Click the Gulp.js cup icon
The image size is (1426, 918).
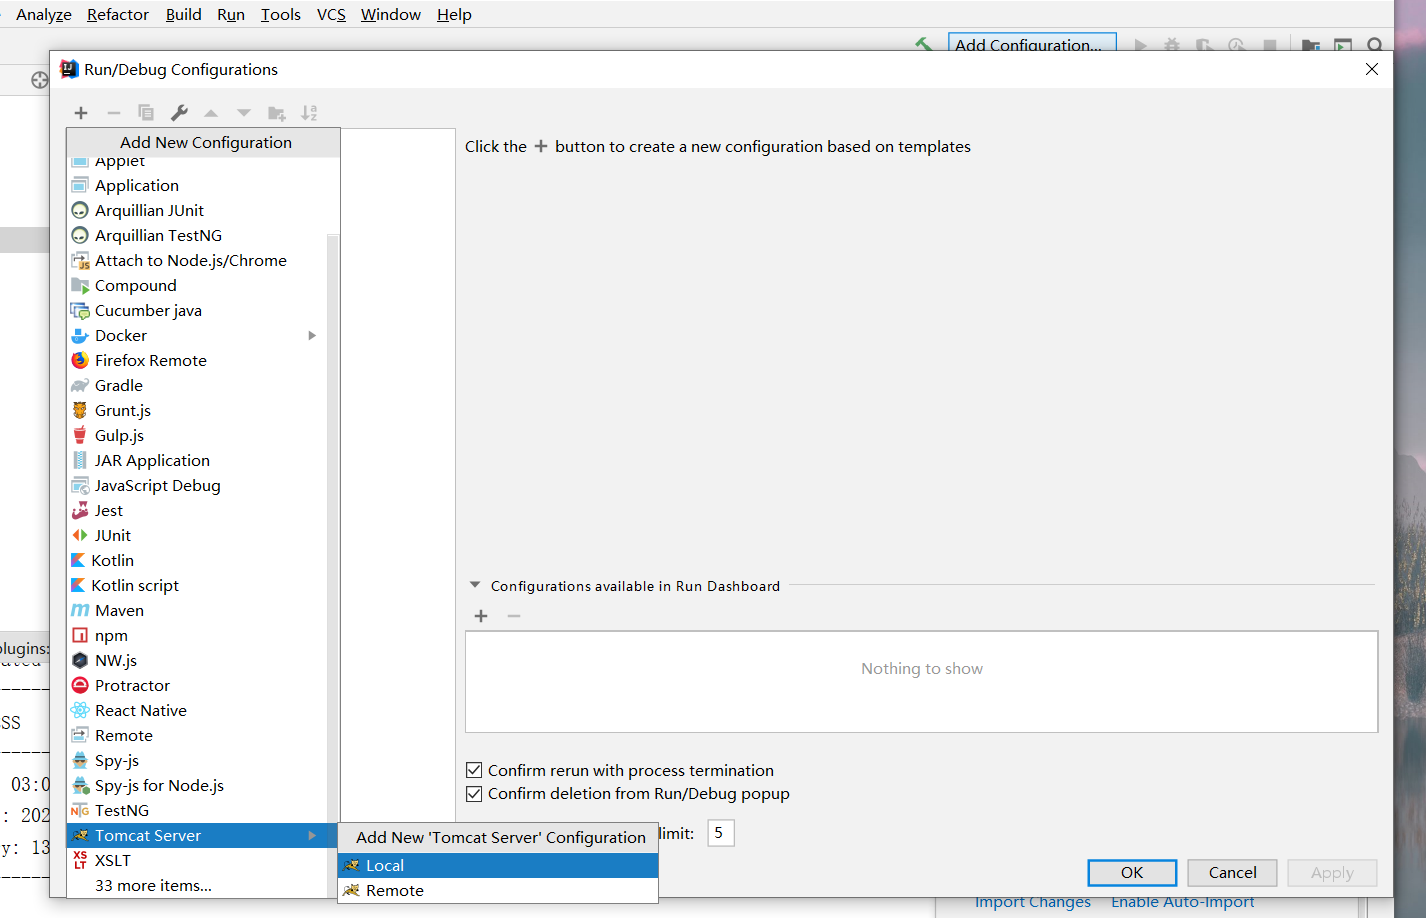pyautogui.click(x=80, y=435)
